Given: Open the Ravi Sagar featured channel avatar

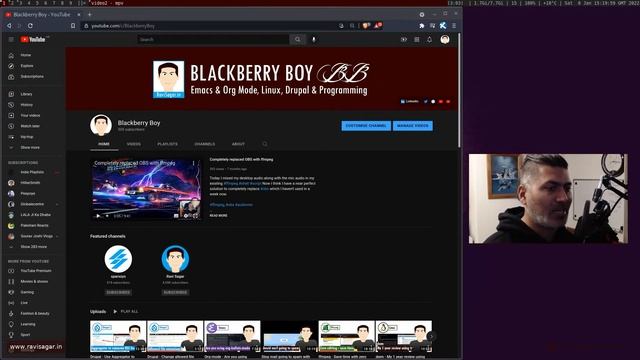Looking at the screenshot, I should coord(175,259).
